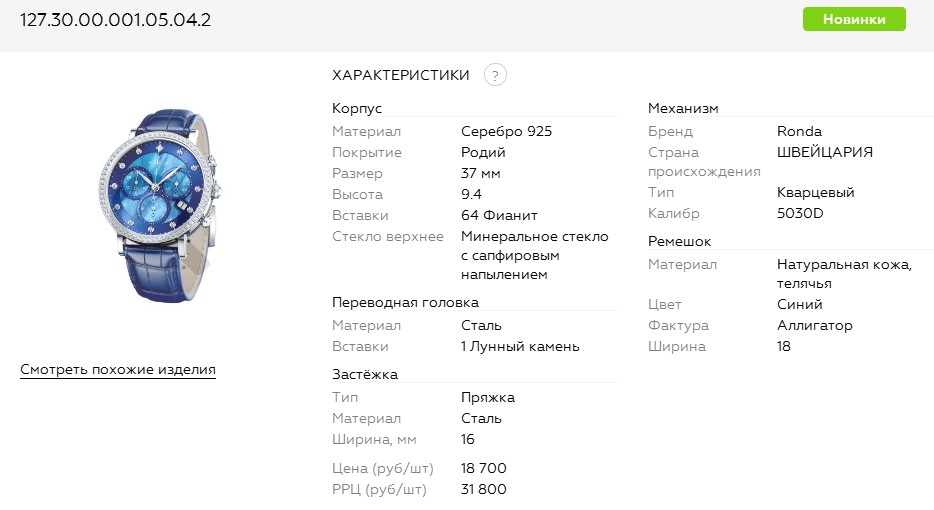Click the РРЦ value 31 800
934x510 pixels.
click(x=484, y=489)
